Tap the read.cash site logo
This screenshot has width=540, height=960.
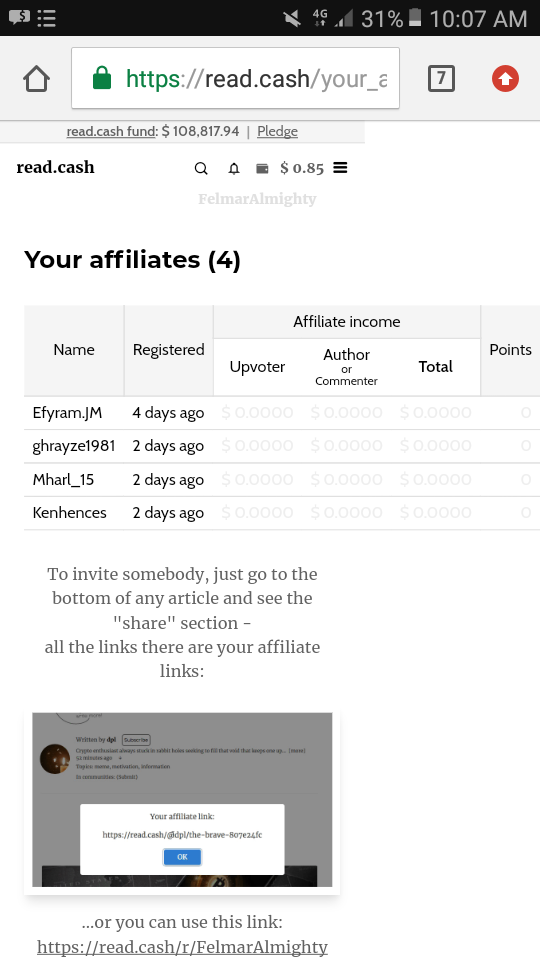point(56,167)
